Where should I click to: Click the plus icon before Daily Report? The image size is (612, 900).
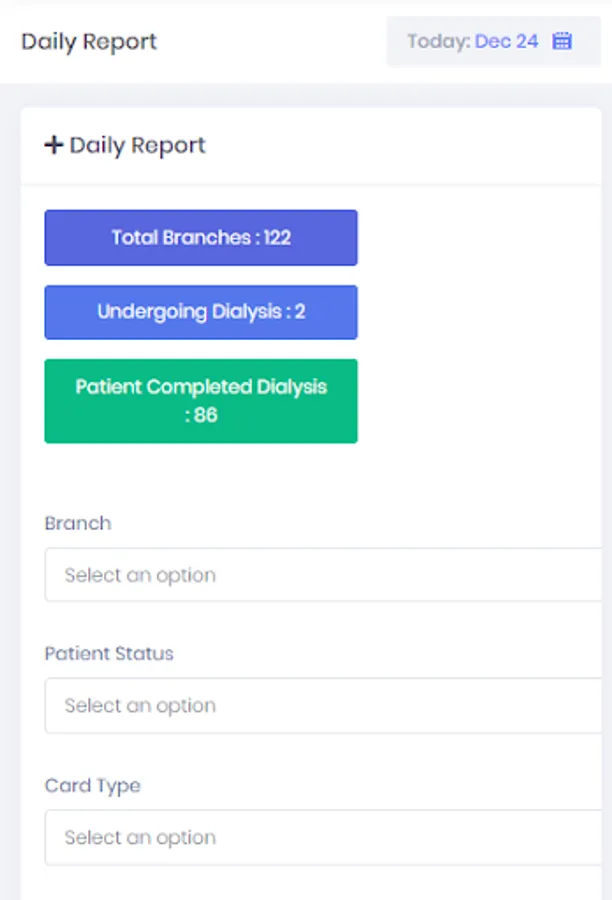[x=54, y=146]
